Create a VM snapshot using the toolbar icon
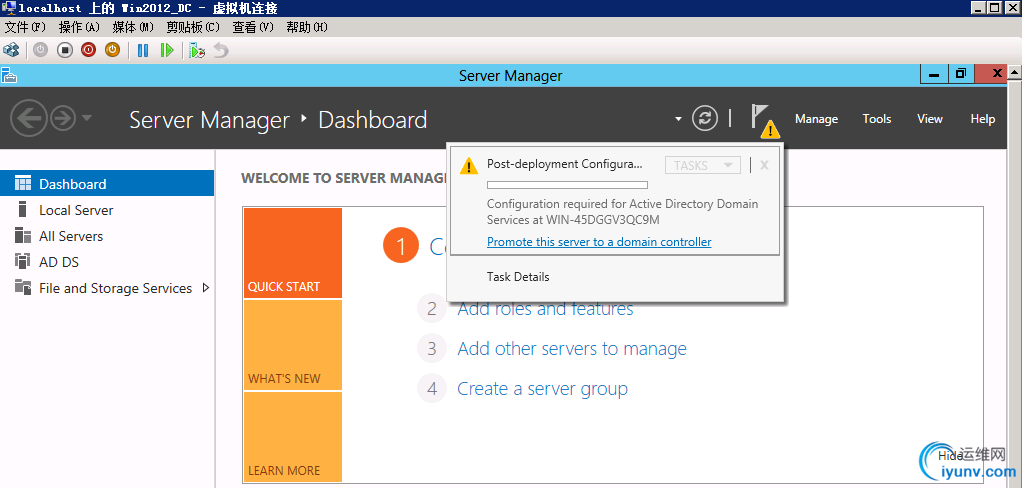 [x=197, y=50]
